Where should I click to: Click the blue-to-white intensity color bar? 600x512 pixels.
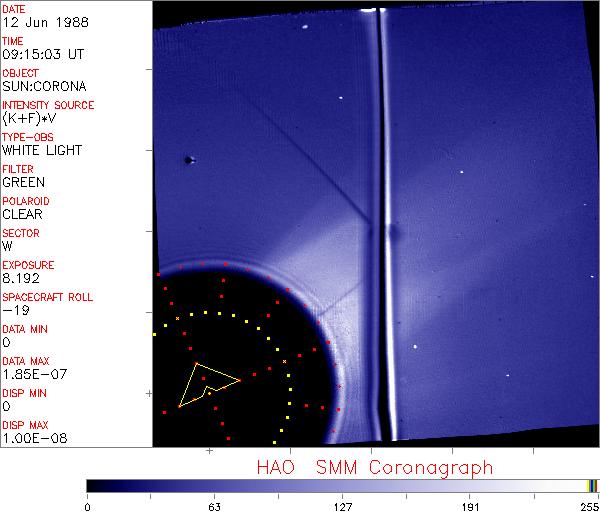[342, 486]
